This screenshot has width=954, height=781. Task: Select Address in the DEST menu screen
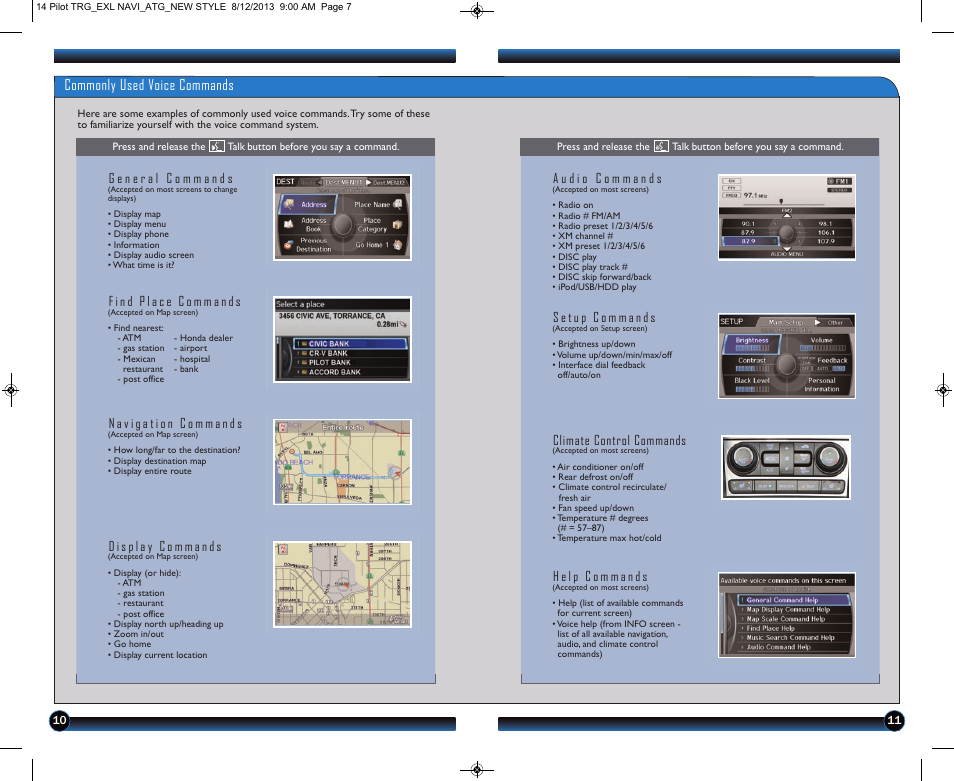tap(308, 204)
